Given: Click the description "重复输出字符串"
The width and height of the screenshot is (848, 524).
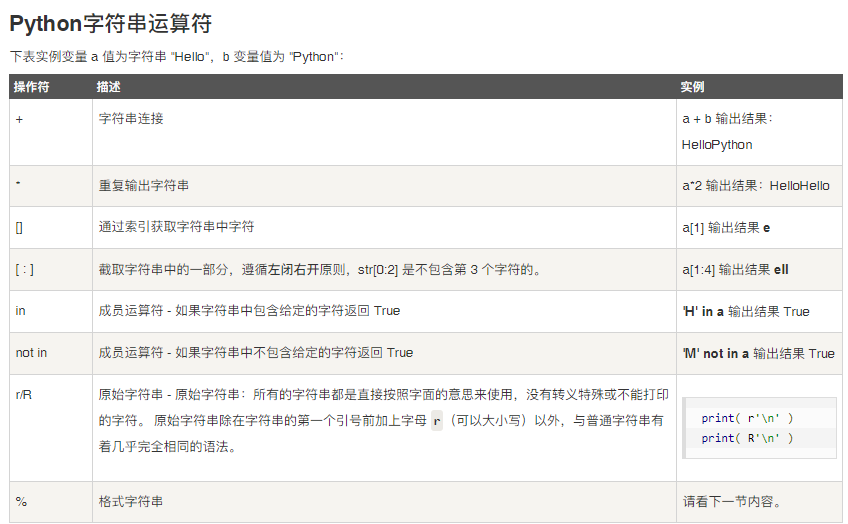Looking at the screenshot, I should coord(144,185).
